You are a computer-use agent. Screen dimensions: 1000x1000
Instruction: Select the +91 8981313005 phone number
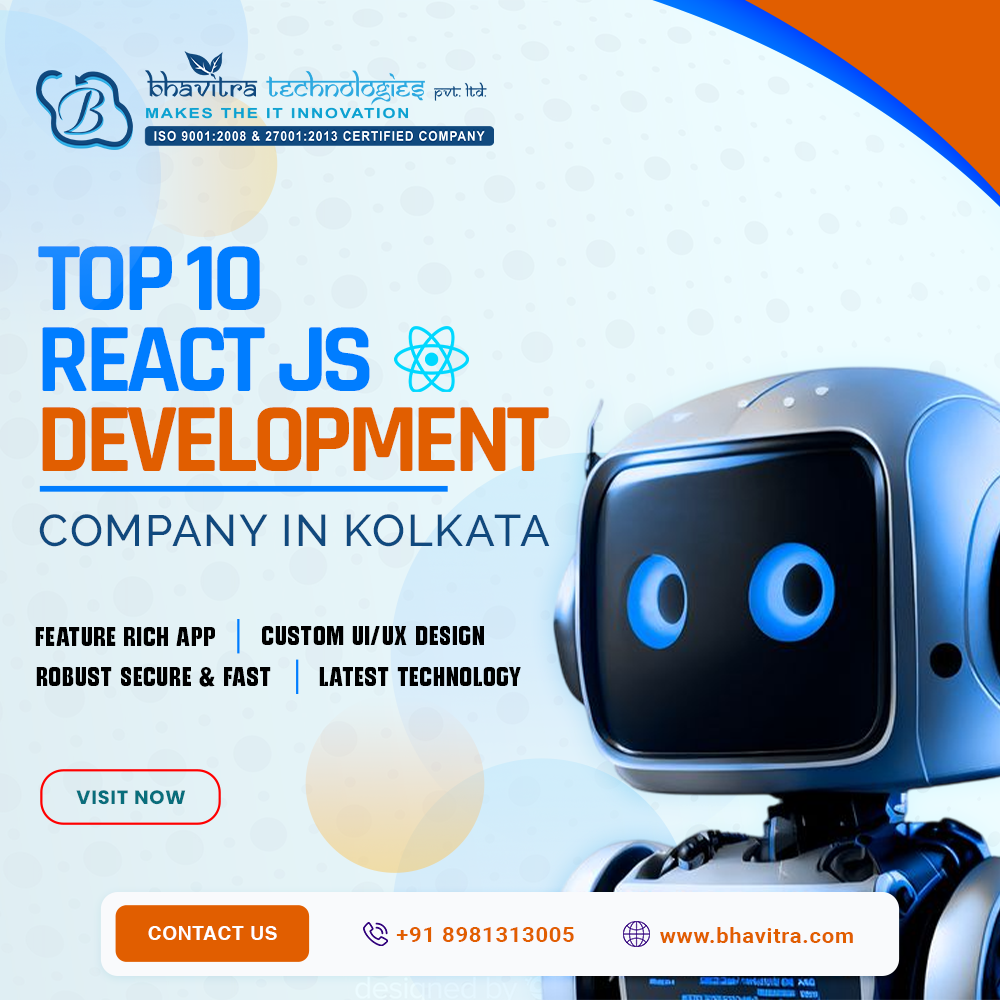[x=485, y=934]
